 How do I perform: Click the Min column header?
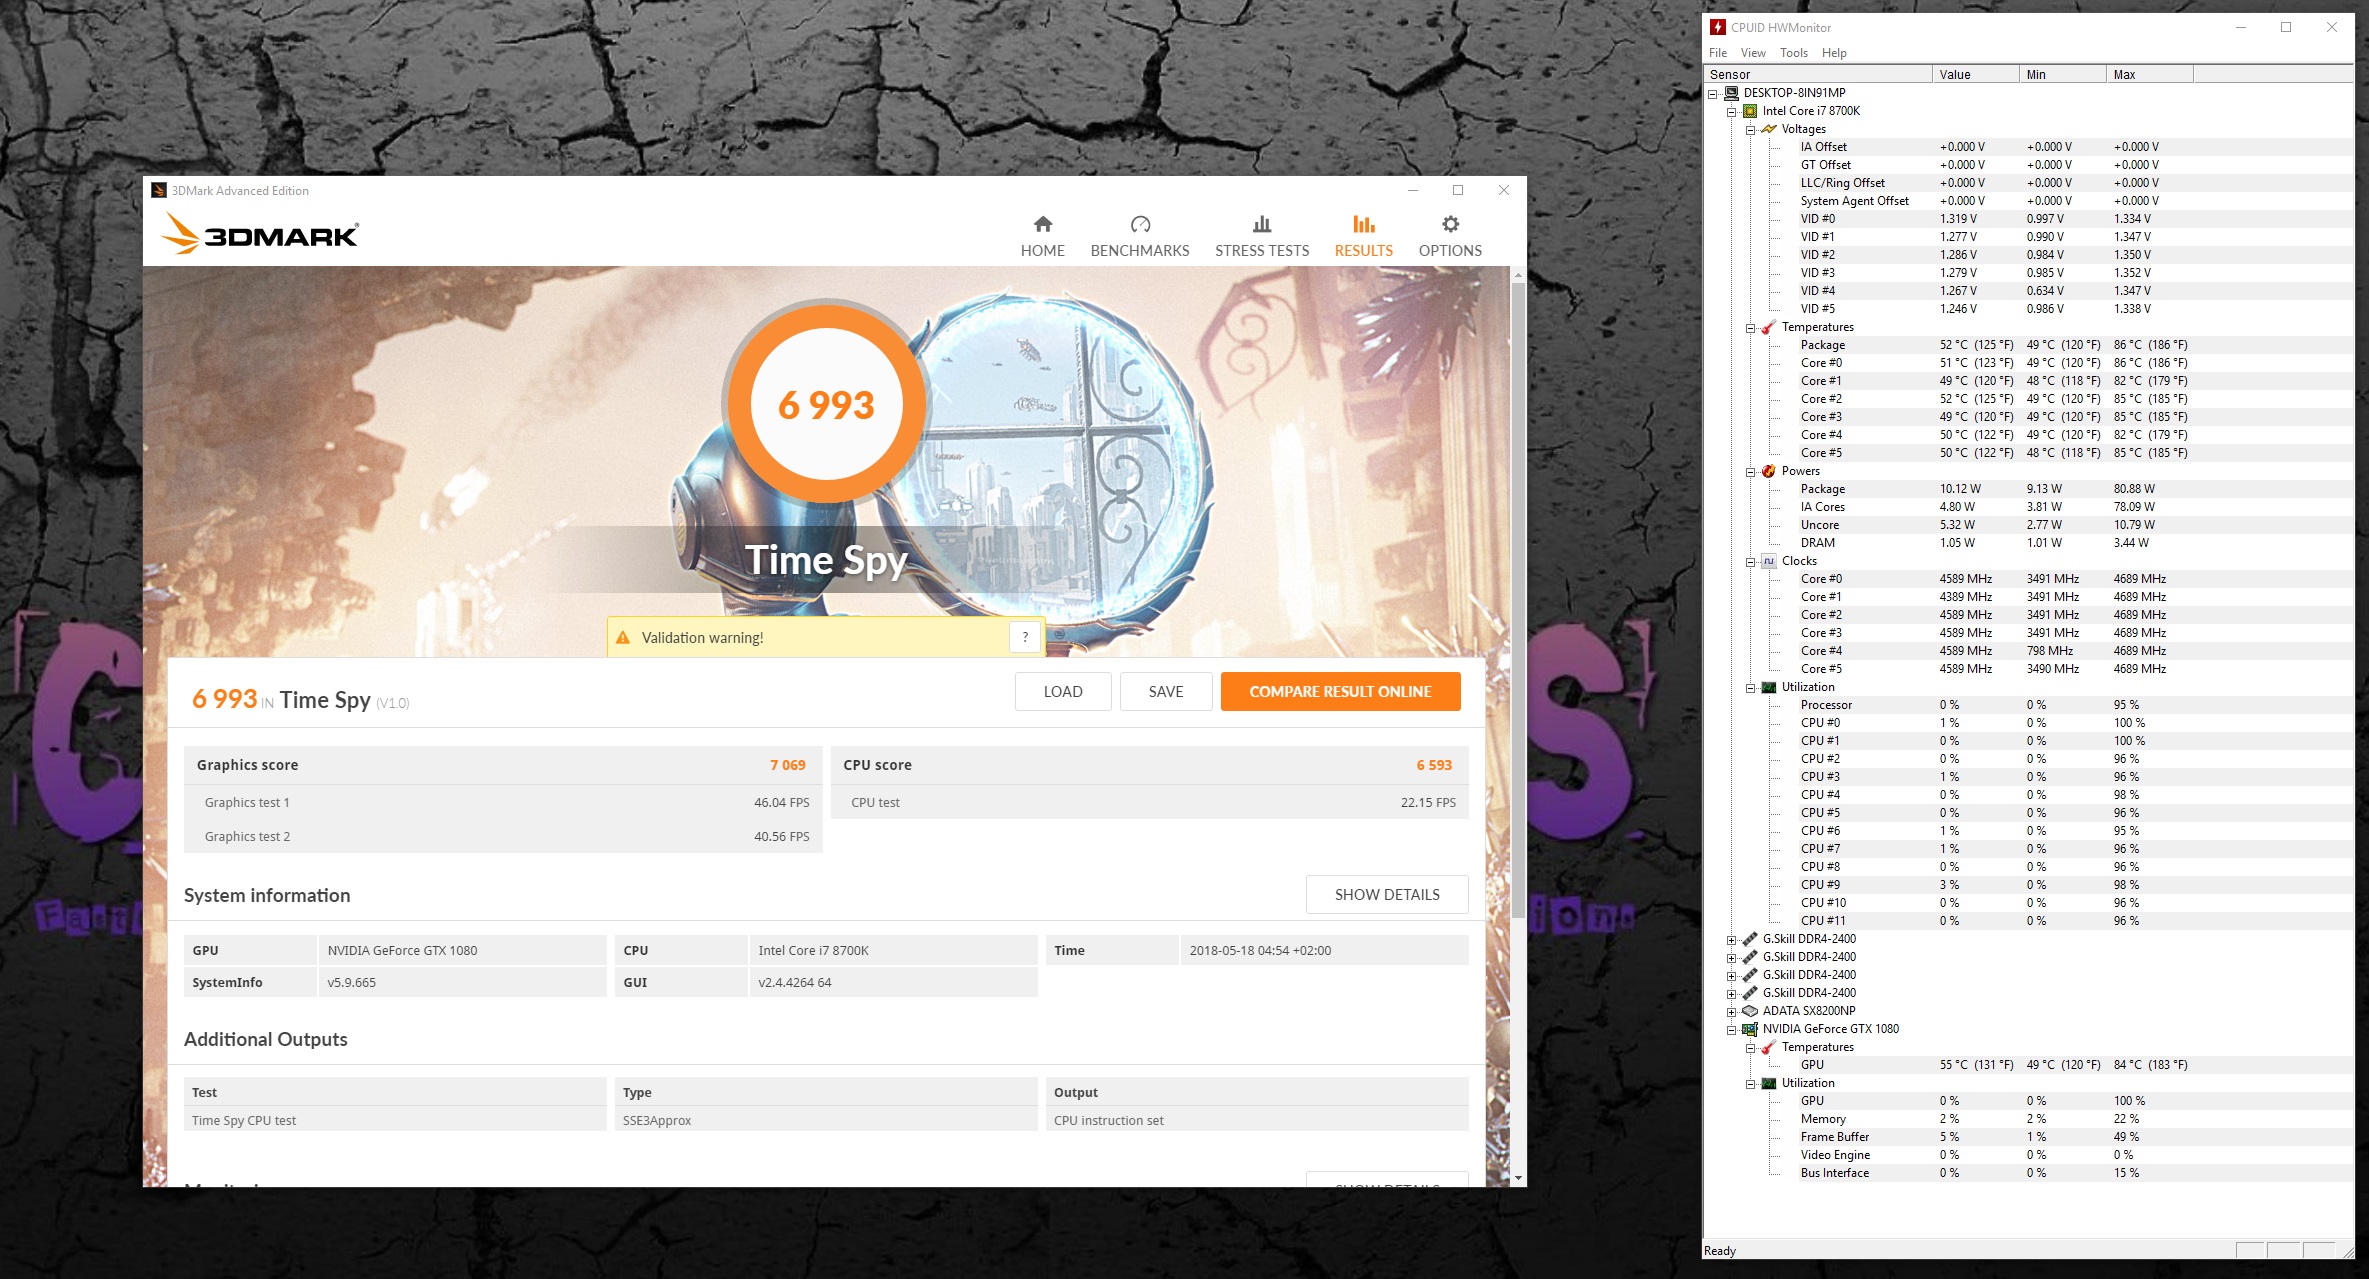click(x=2062, y=75)
